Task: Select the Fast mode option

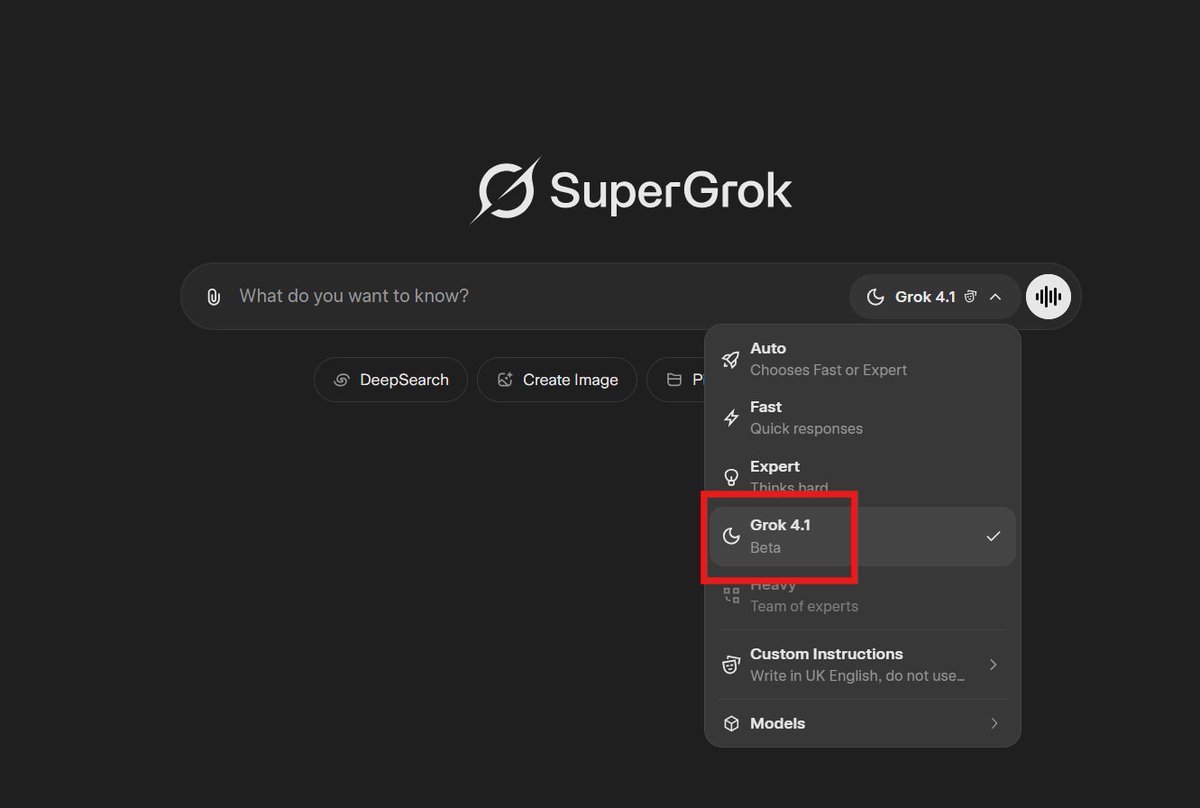Action: tap(862, 417)
